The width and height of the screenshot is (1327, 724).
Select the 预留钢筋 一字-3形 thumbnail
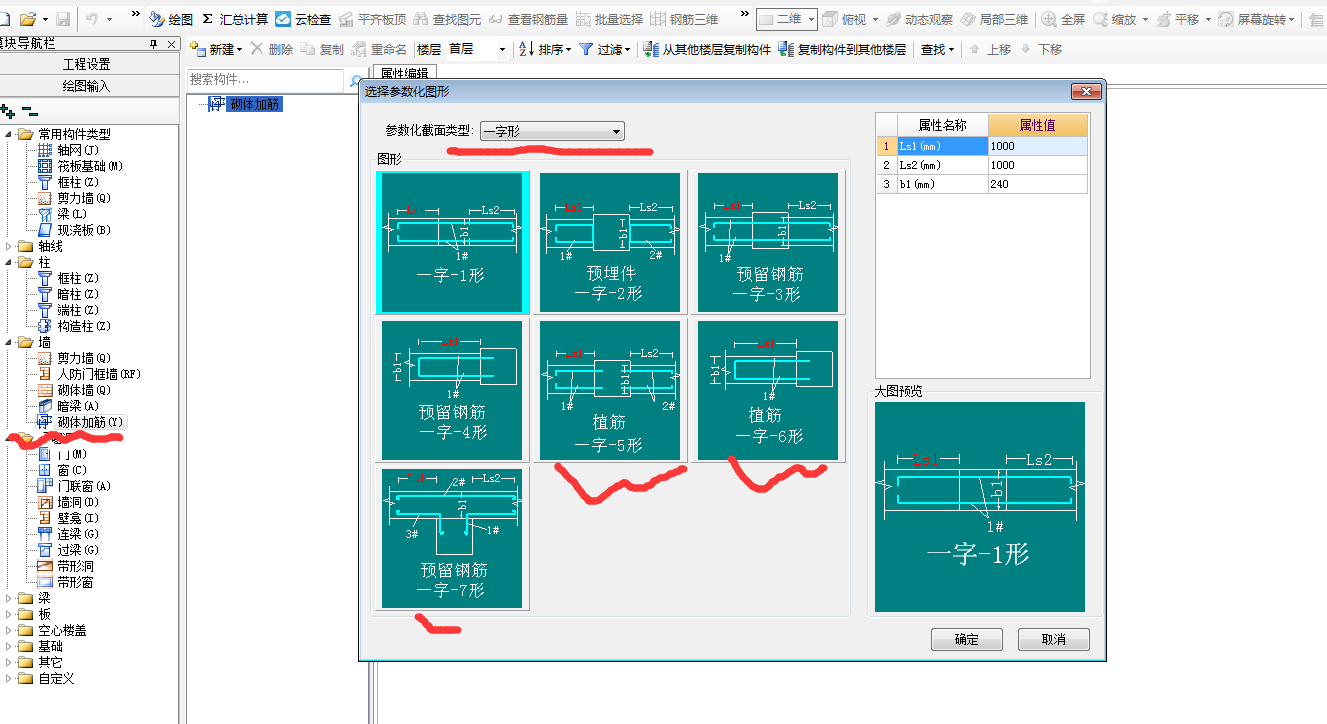(769, 242)
